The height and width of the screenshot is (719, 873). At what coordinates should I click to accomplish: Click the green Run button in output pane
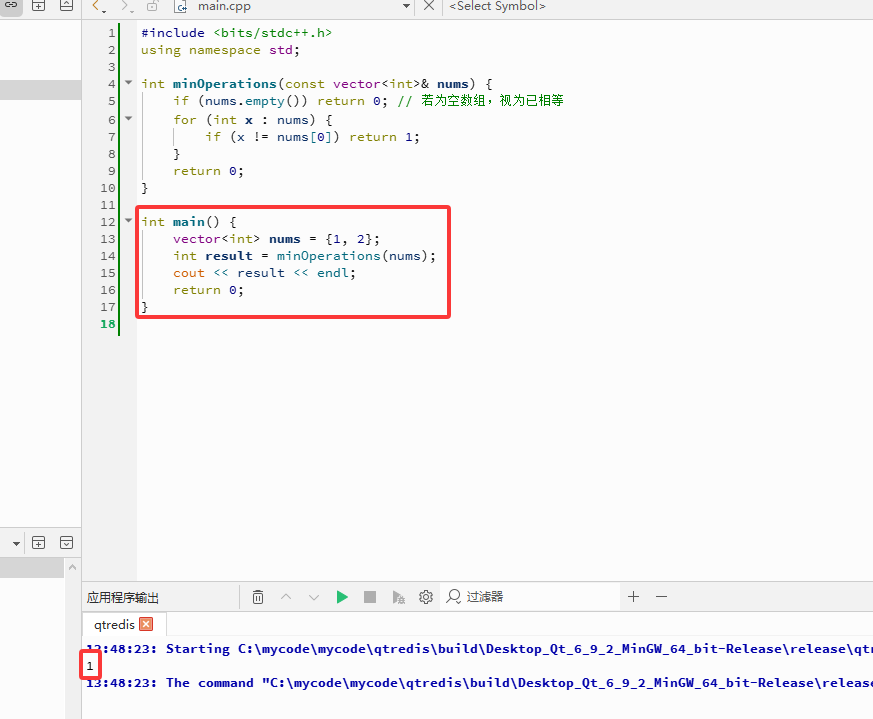342,597
